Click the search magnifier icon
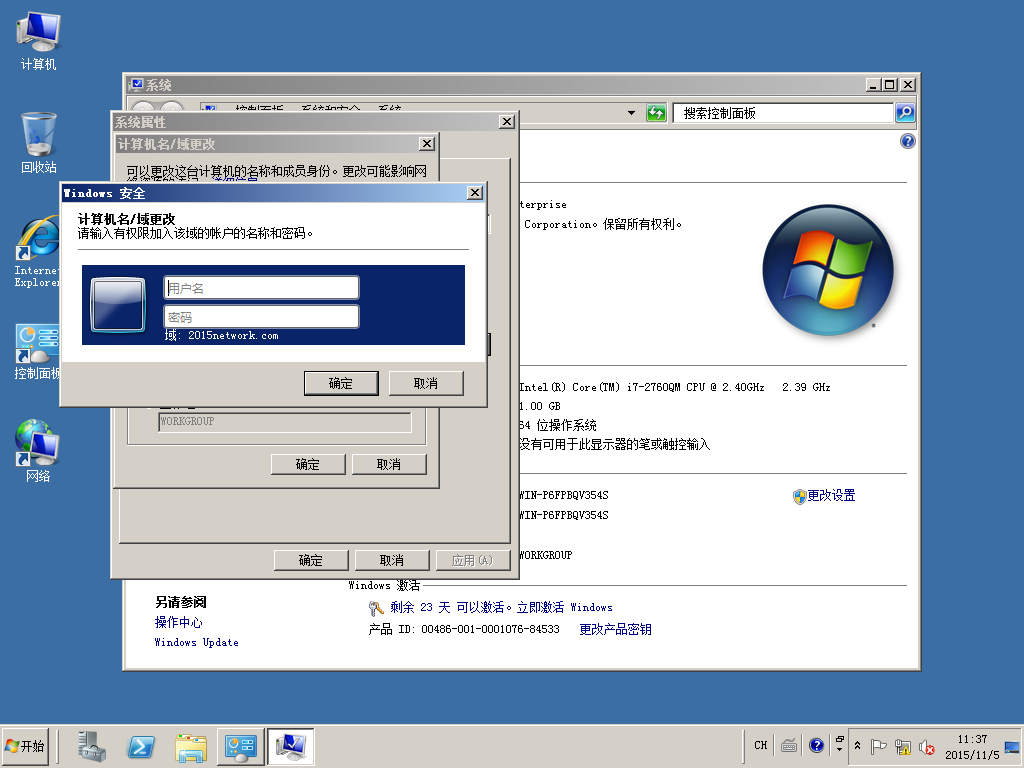The height and width of the screenshot is (768, 1024). tap(904, 113)
